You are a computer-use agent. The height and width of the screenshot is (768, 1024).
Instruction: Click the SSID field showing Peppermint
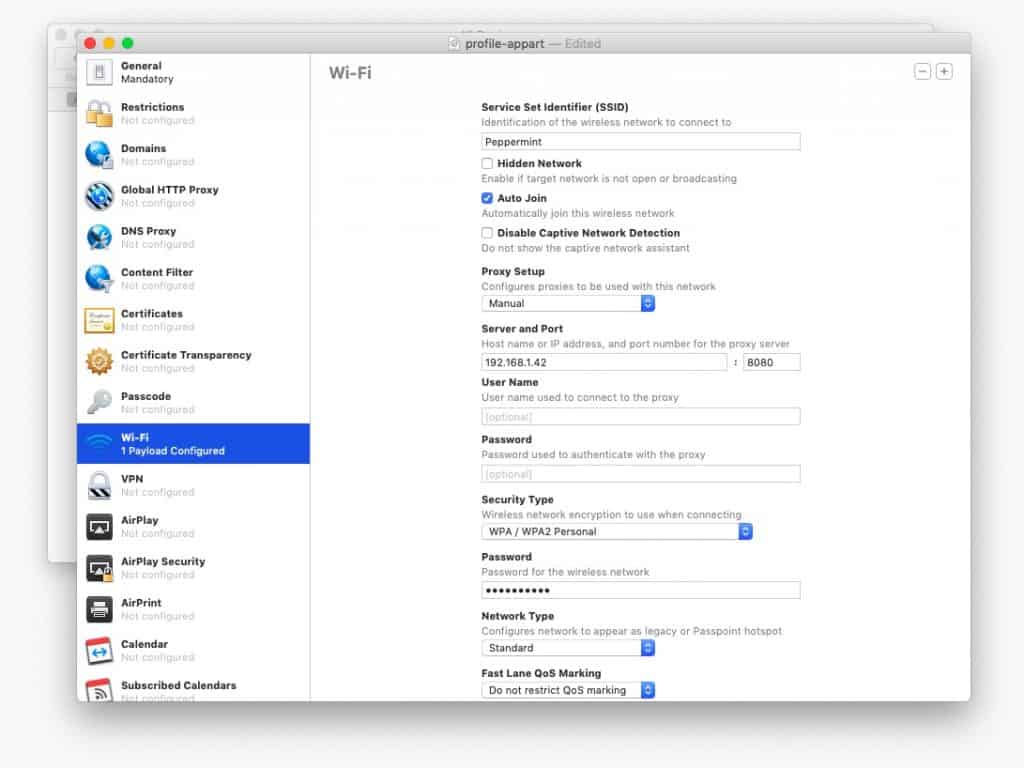(640, 141)
